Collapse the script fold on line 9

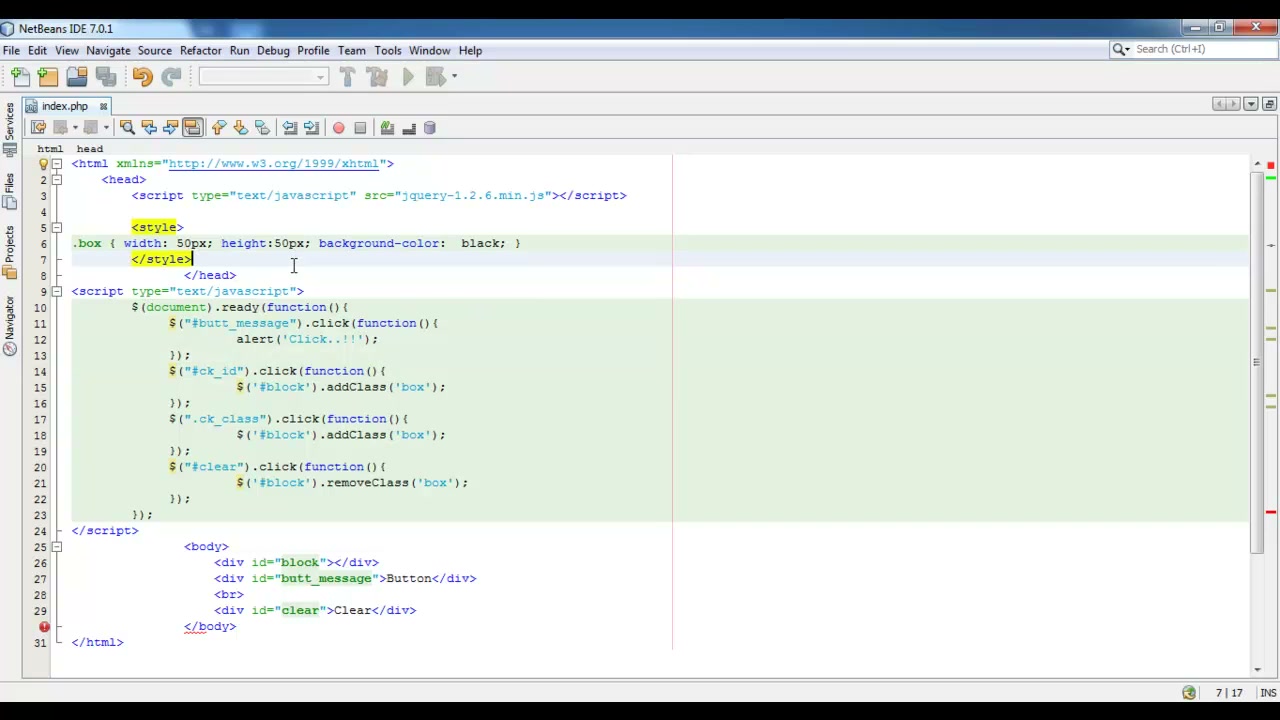click(57, 291)
